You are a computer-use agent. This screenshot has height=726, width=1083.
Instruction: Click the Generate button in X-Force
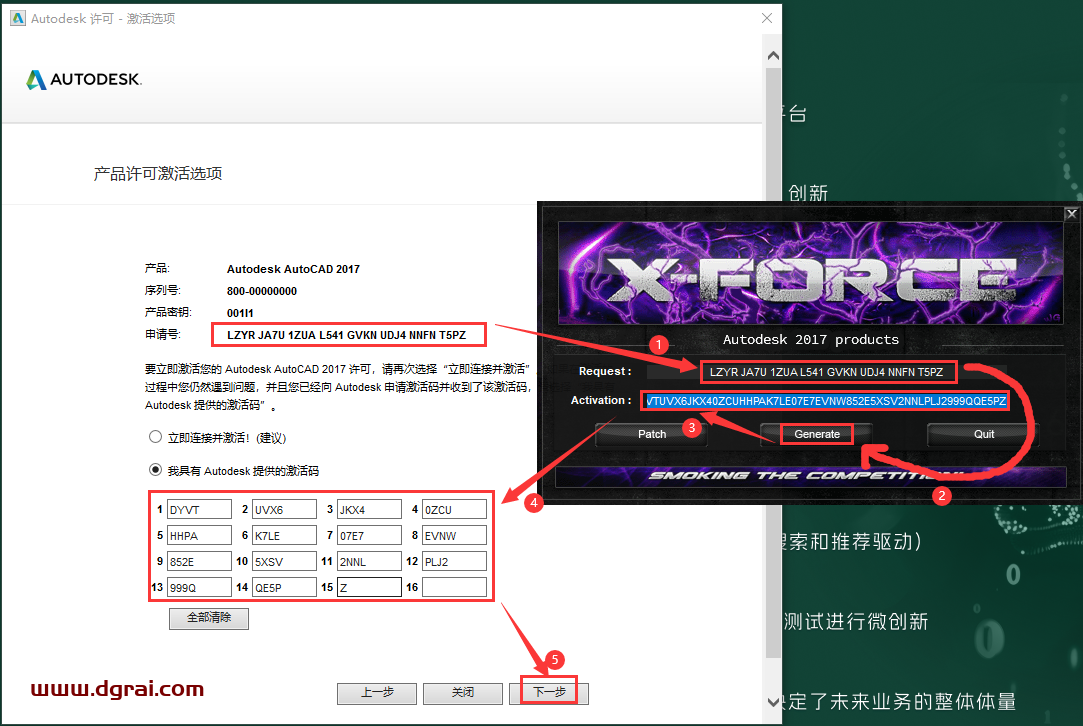click(x=816, y=434)
